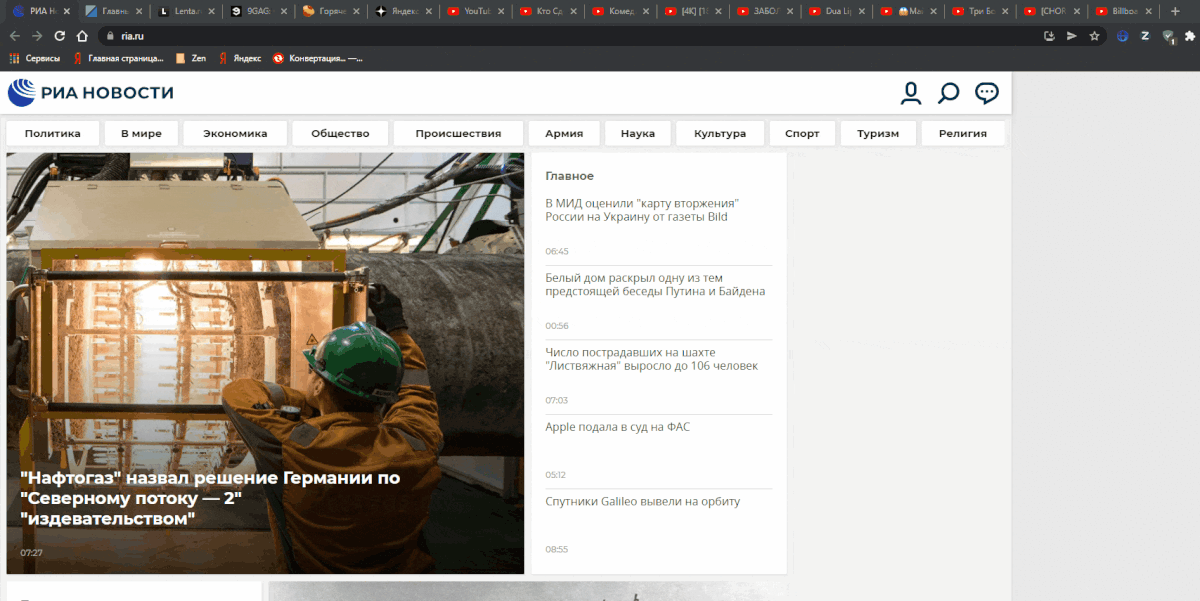
Task: Close the 9GAG tab
Action: click(284, 11)
